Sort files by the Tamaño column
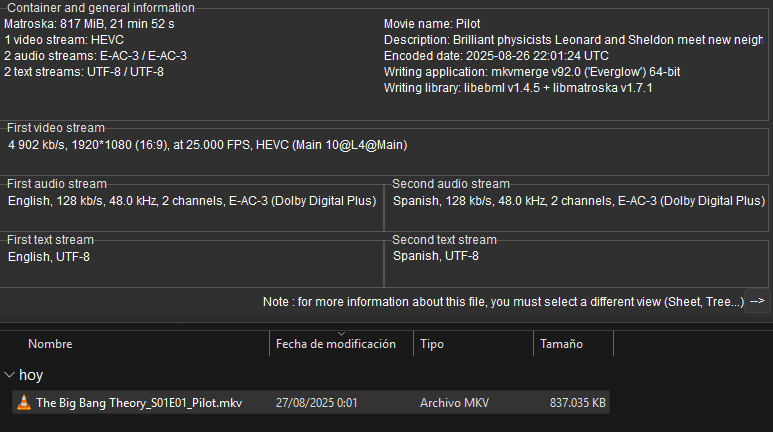 click(561, 344)
